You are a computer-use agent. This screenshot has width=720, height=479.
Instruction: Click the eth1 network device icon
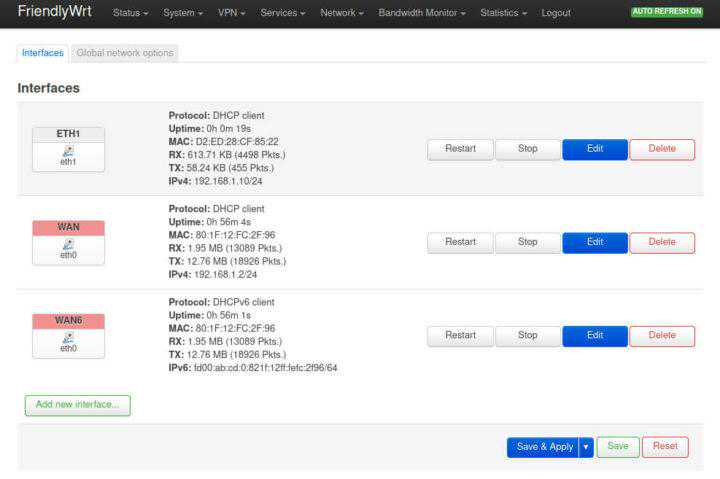[68, 151]
